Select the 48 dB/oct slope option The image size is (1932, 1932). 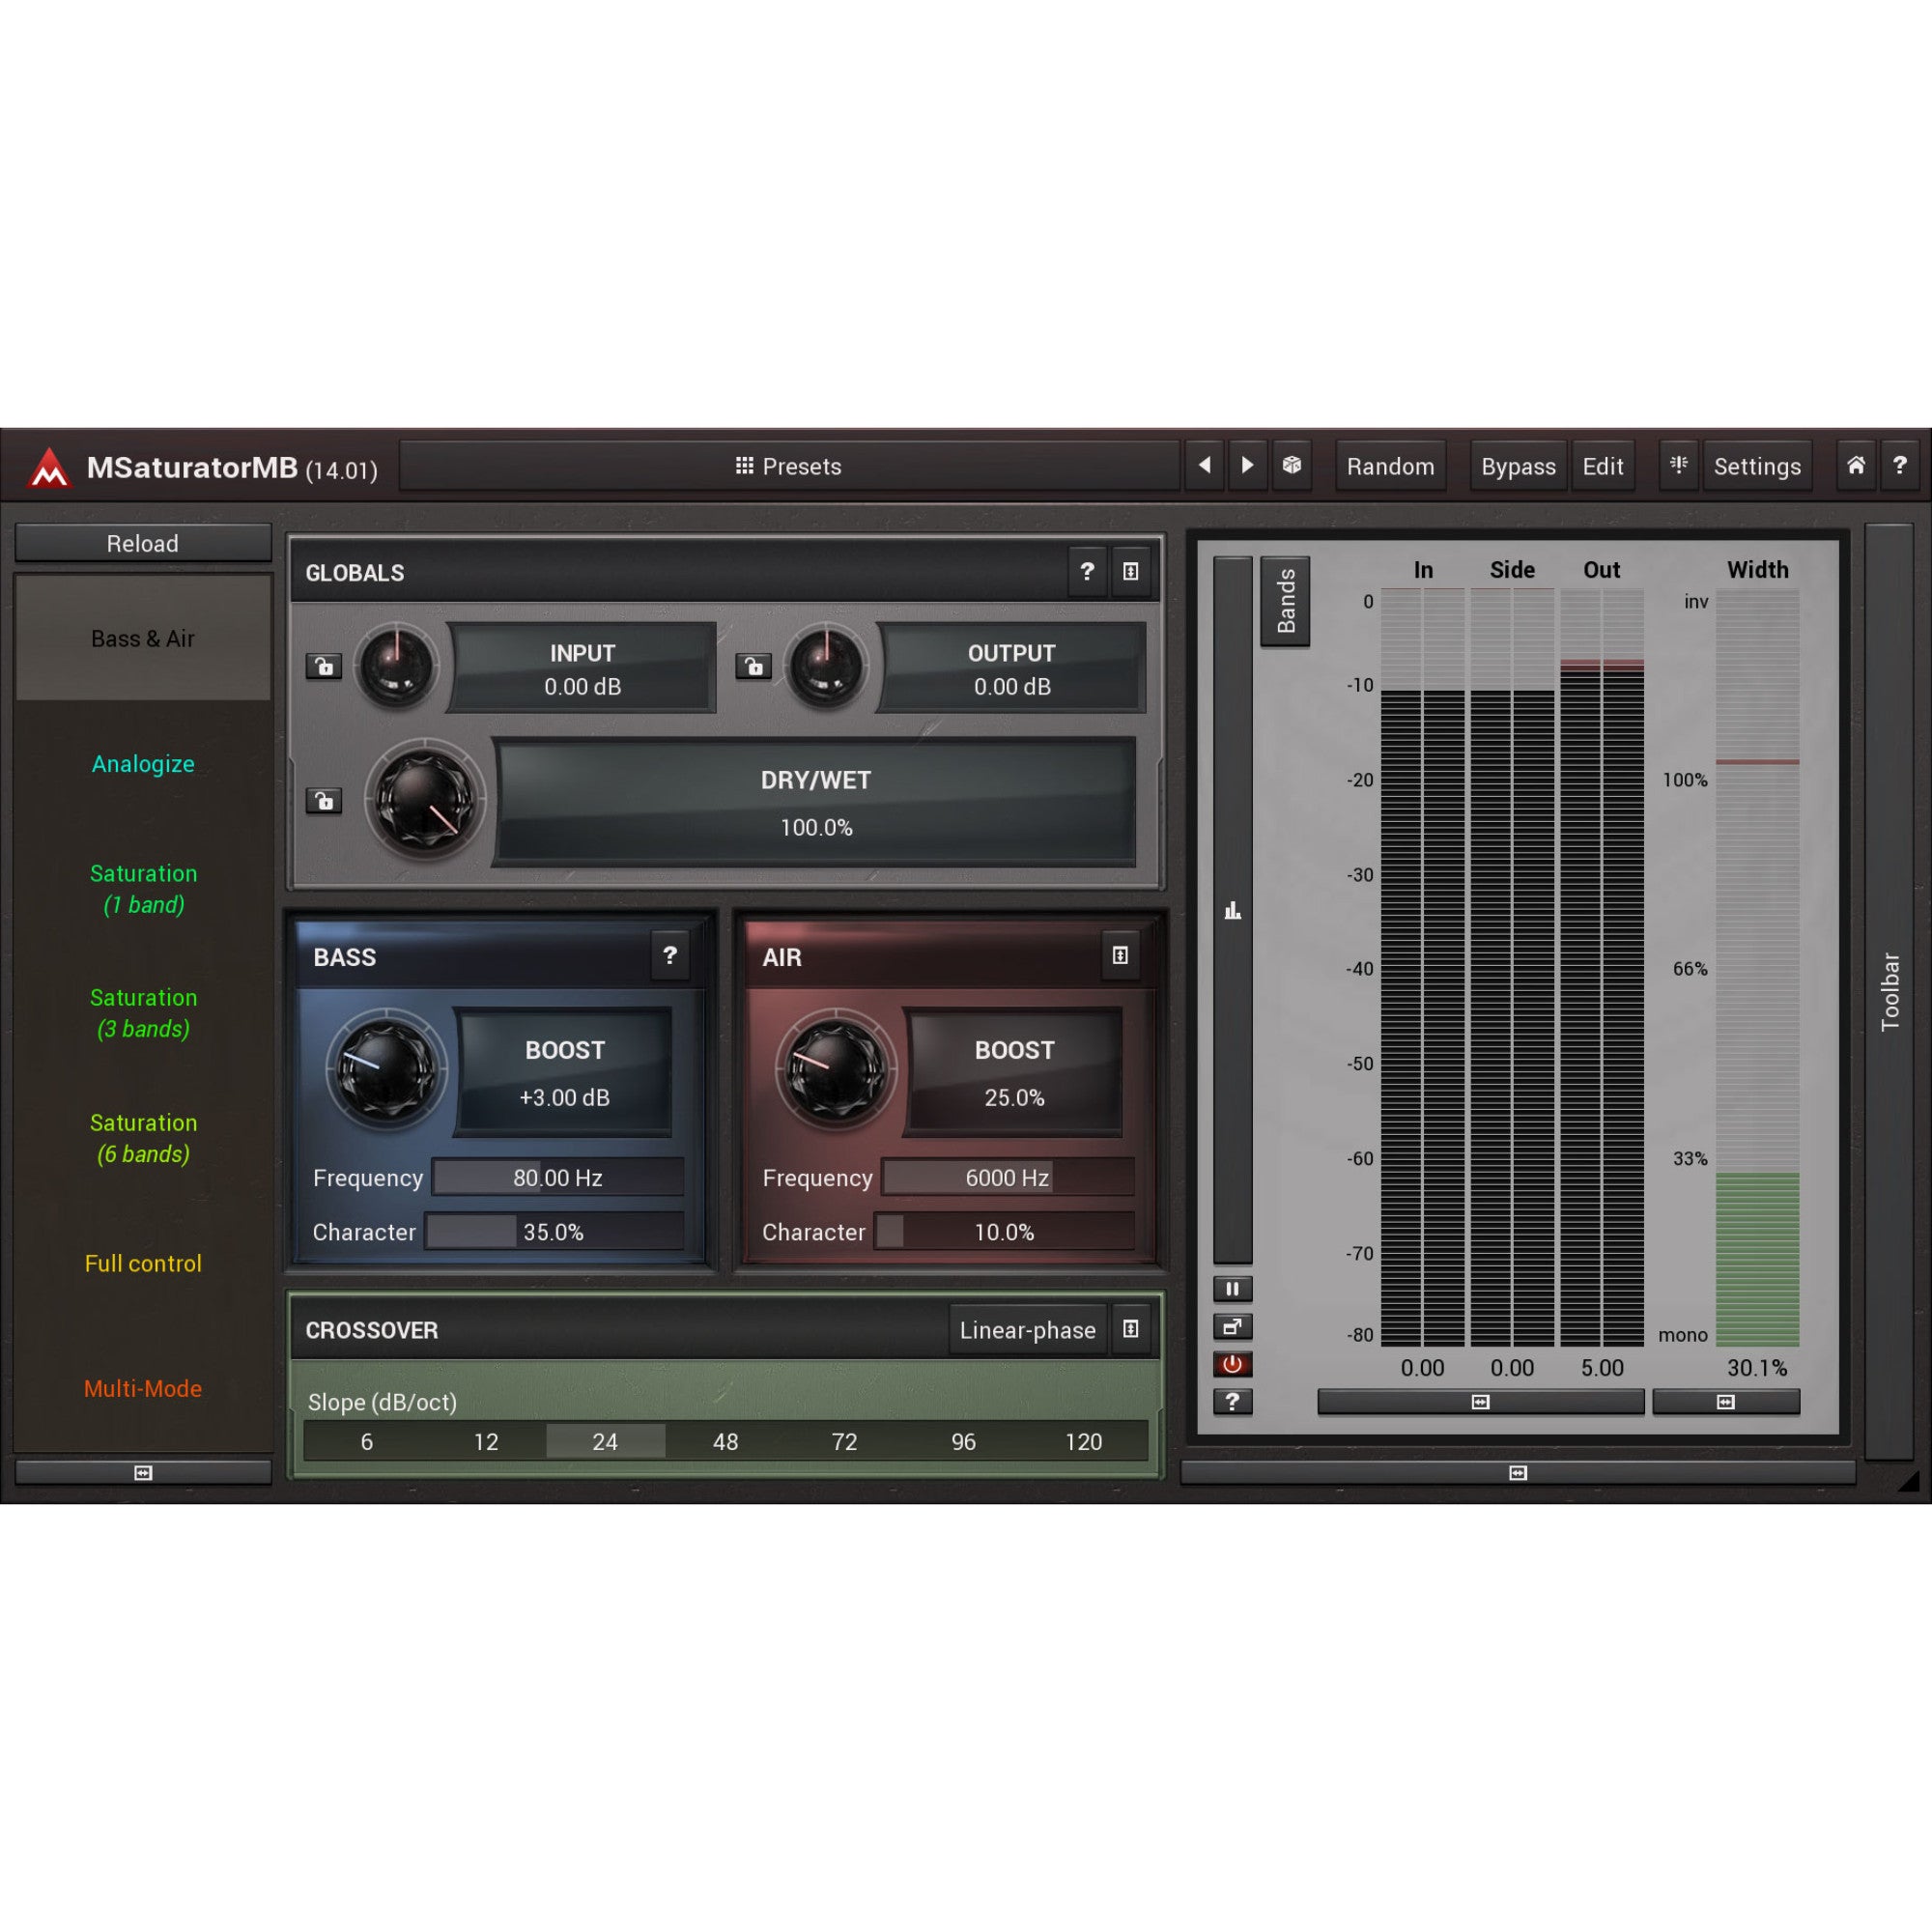tap(725, 1441)
